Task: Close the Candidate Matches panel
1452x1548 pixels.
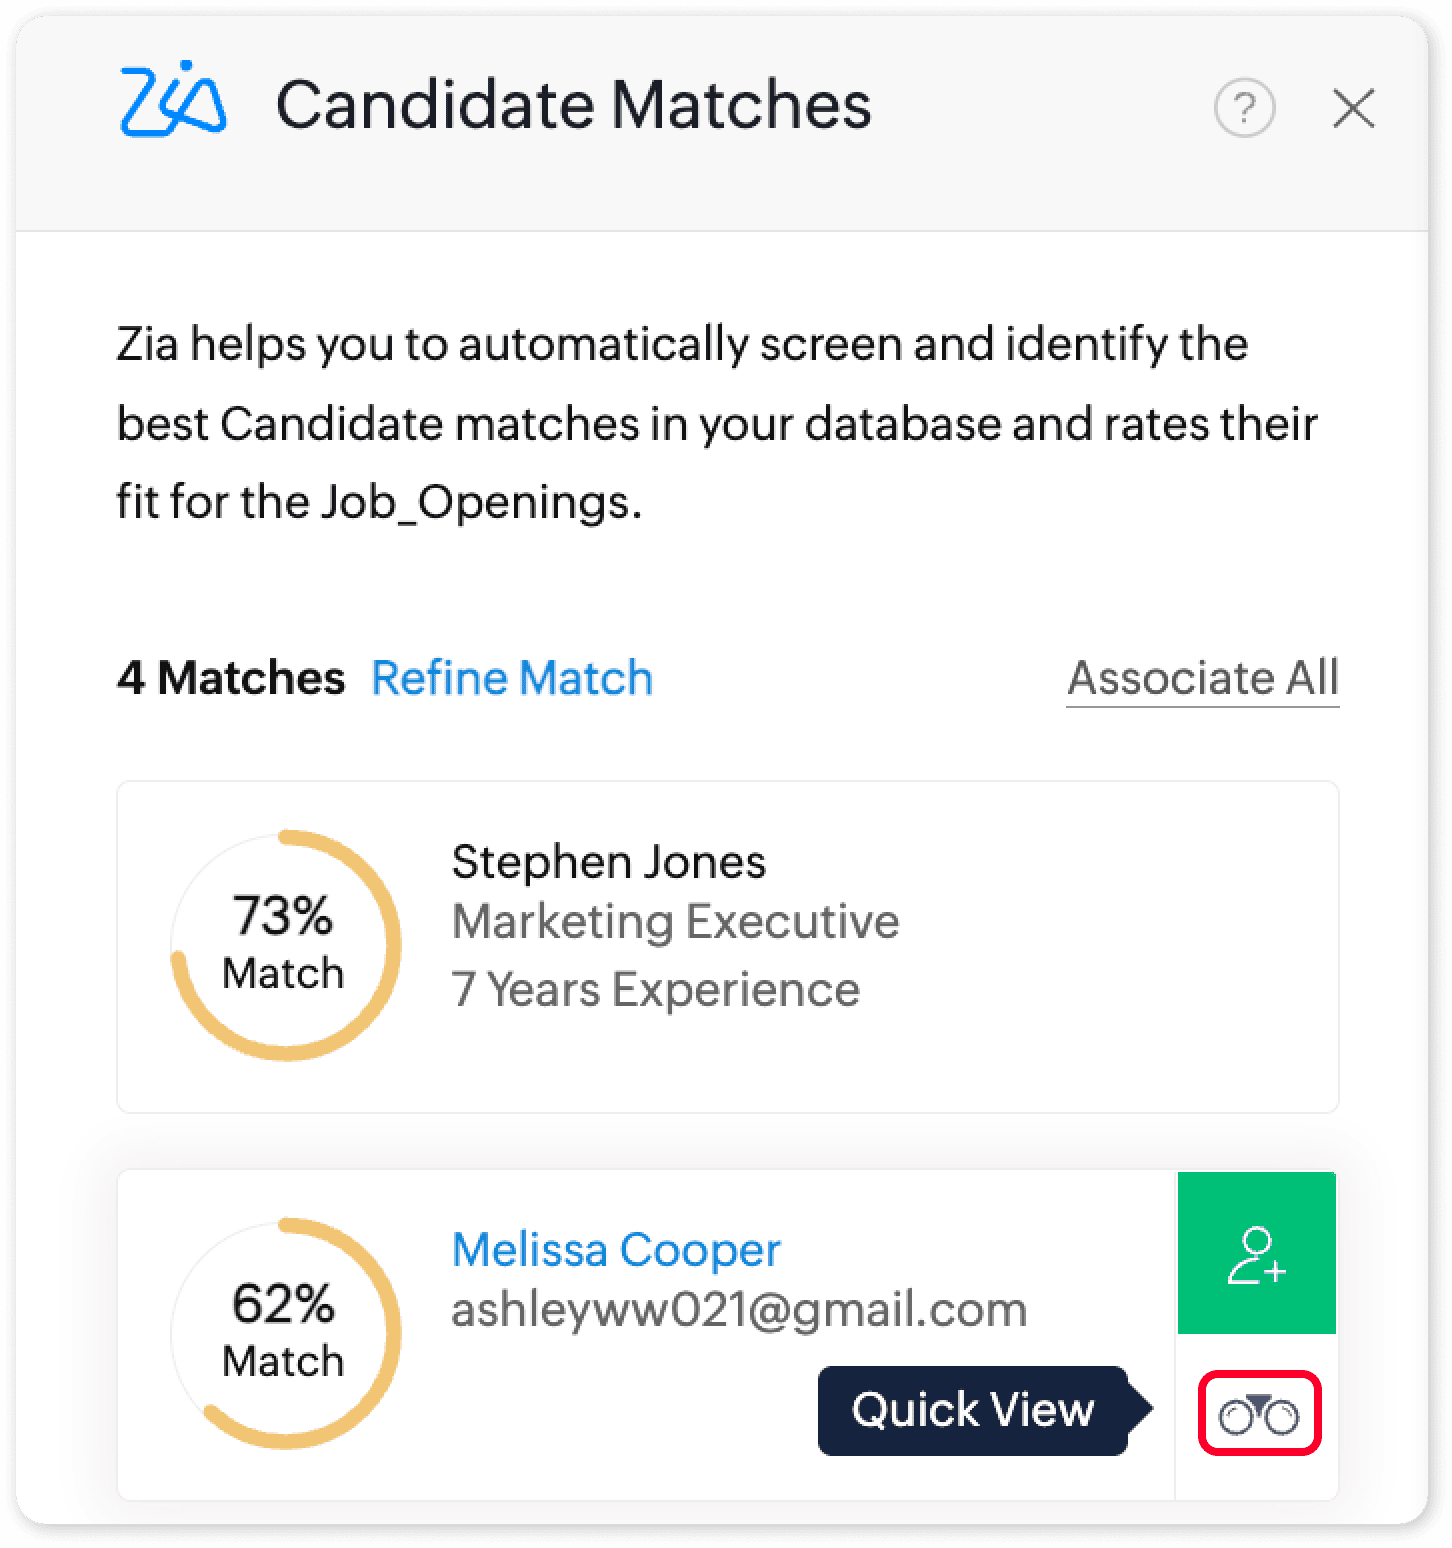Action: pos(1353,108)
